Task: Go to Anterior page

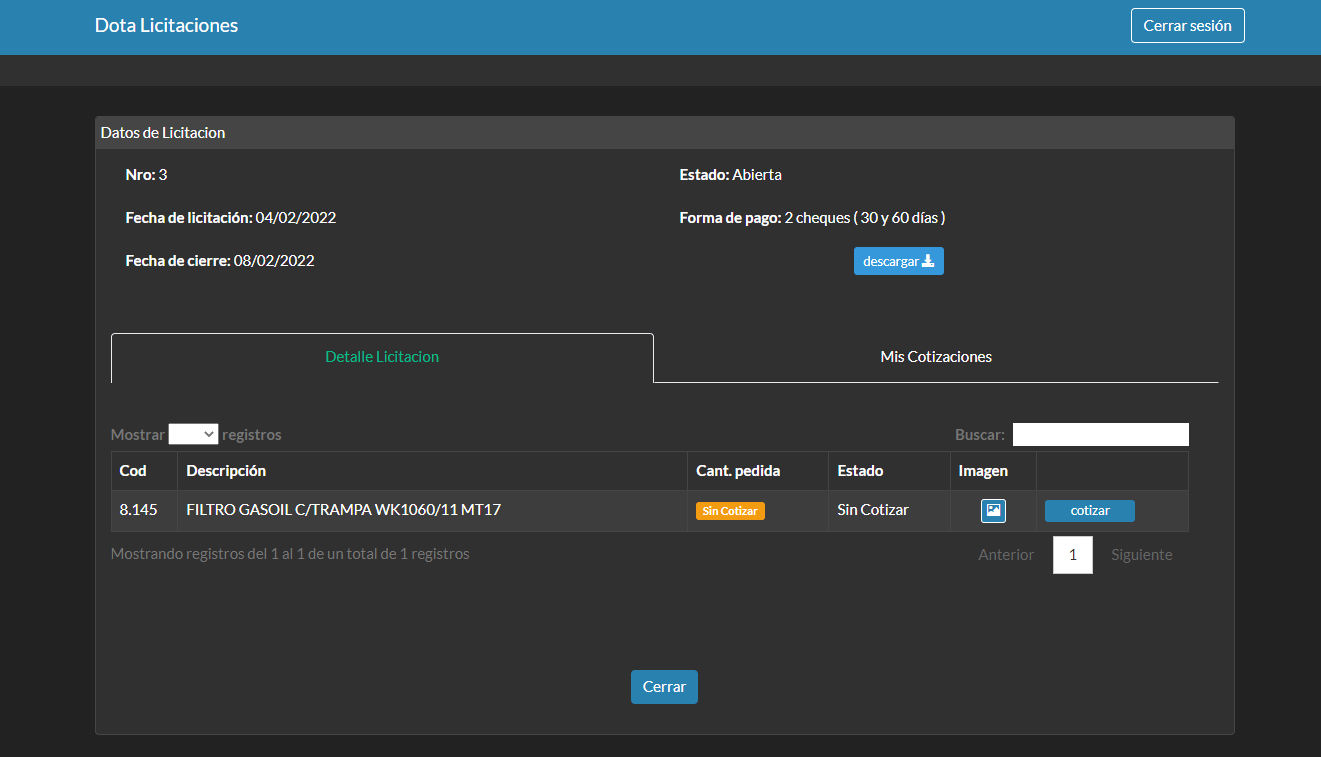Action: click(x=1005, y=555)
